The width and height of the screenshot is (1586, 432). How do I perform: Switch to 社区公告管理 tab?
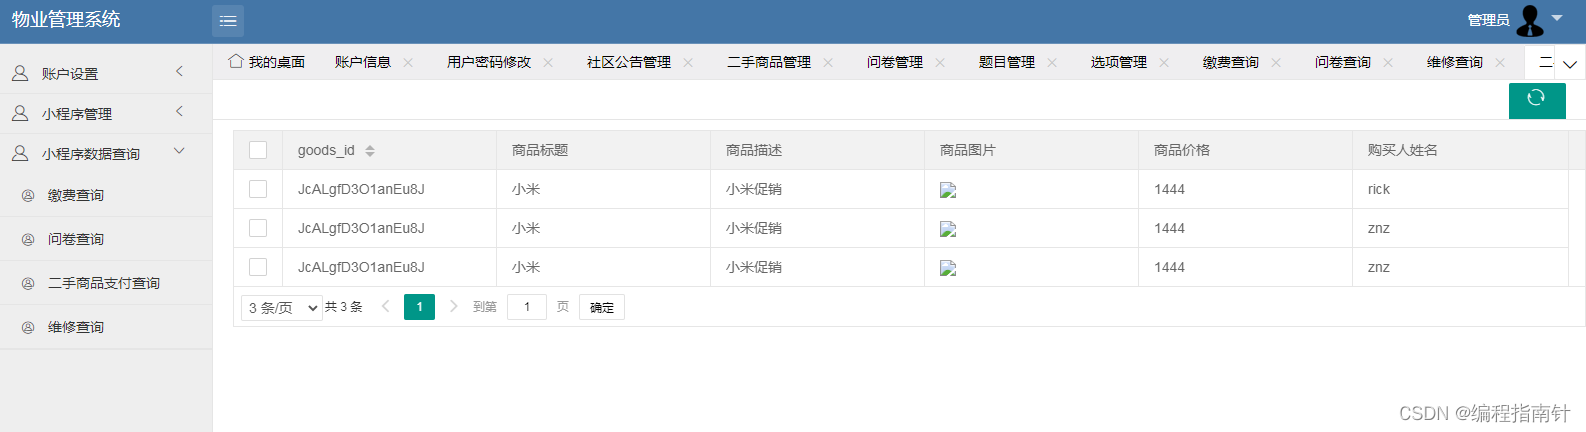pyautogui.click(x=629, y=62)
